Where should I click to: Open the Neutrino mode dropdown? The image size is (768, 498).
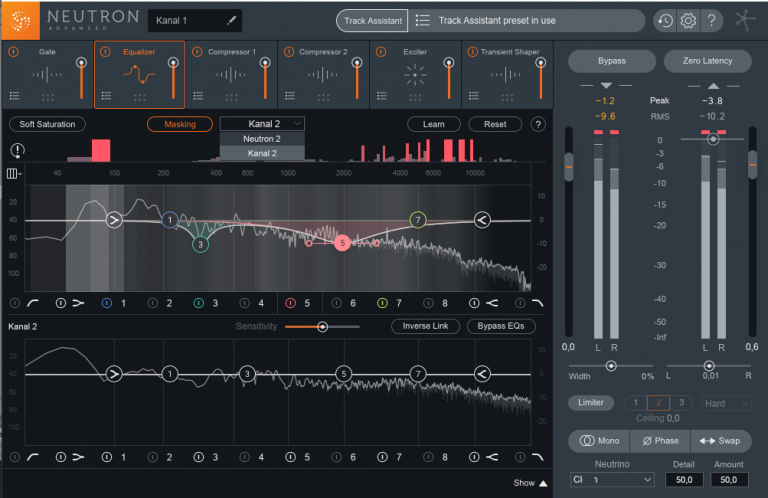(x=612, y=480)
